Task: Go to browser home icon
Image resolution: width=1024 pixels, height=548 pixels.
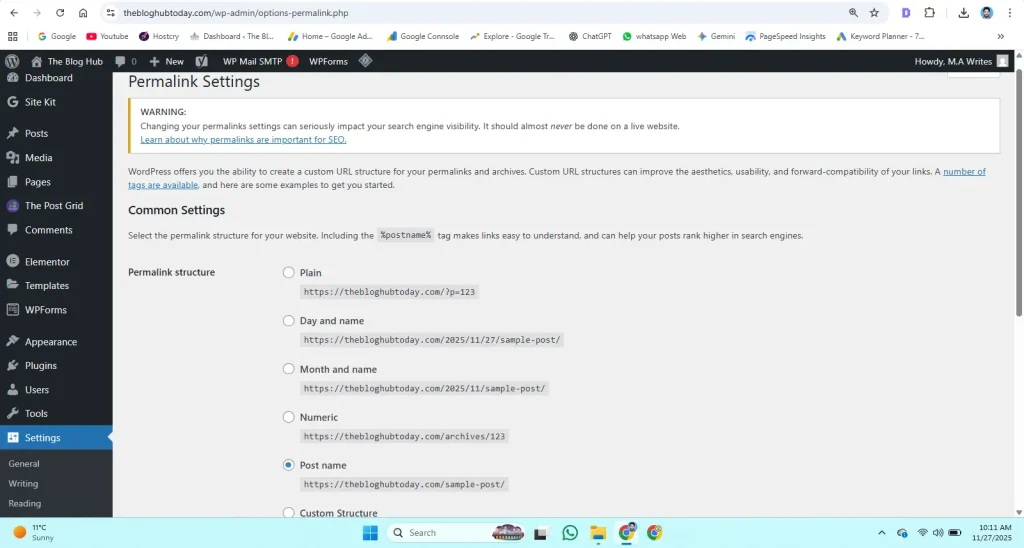Action: pos(83,12)
